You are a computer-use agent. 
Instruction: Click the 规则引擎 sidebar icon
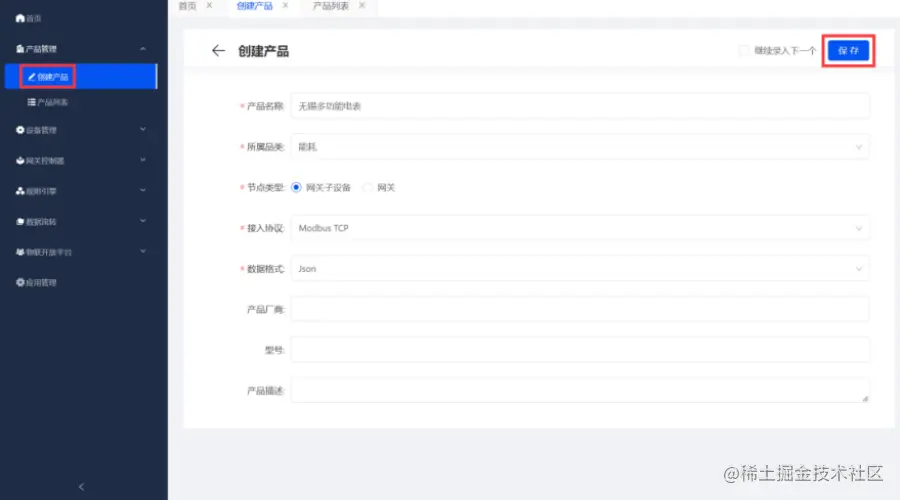click(20, 191)
